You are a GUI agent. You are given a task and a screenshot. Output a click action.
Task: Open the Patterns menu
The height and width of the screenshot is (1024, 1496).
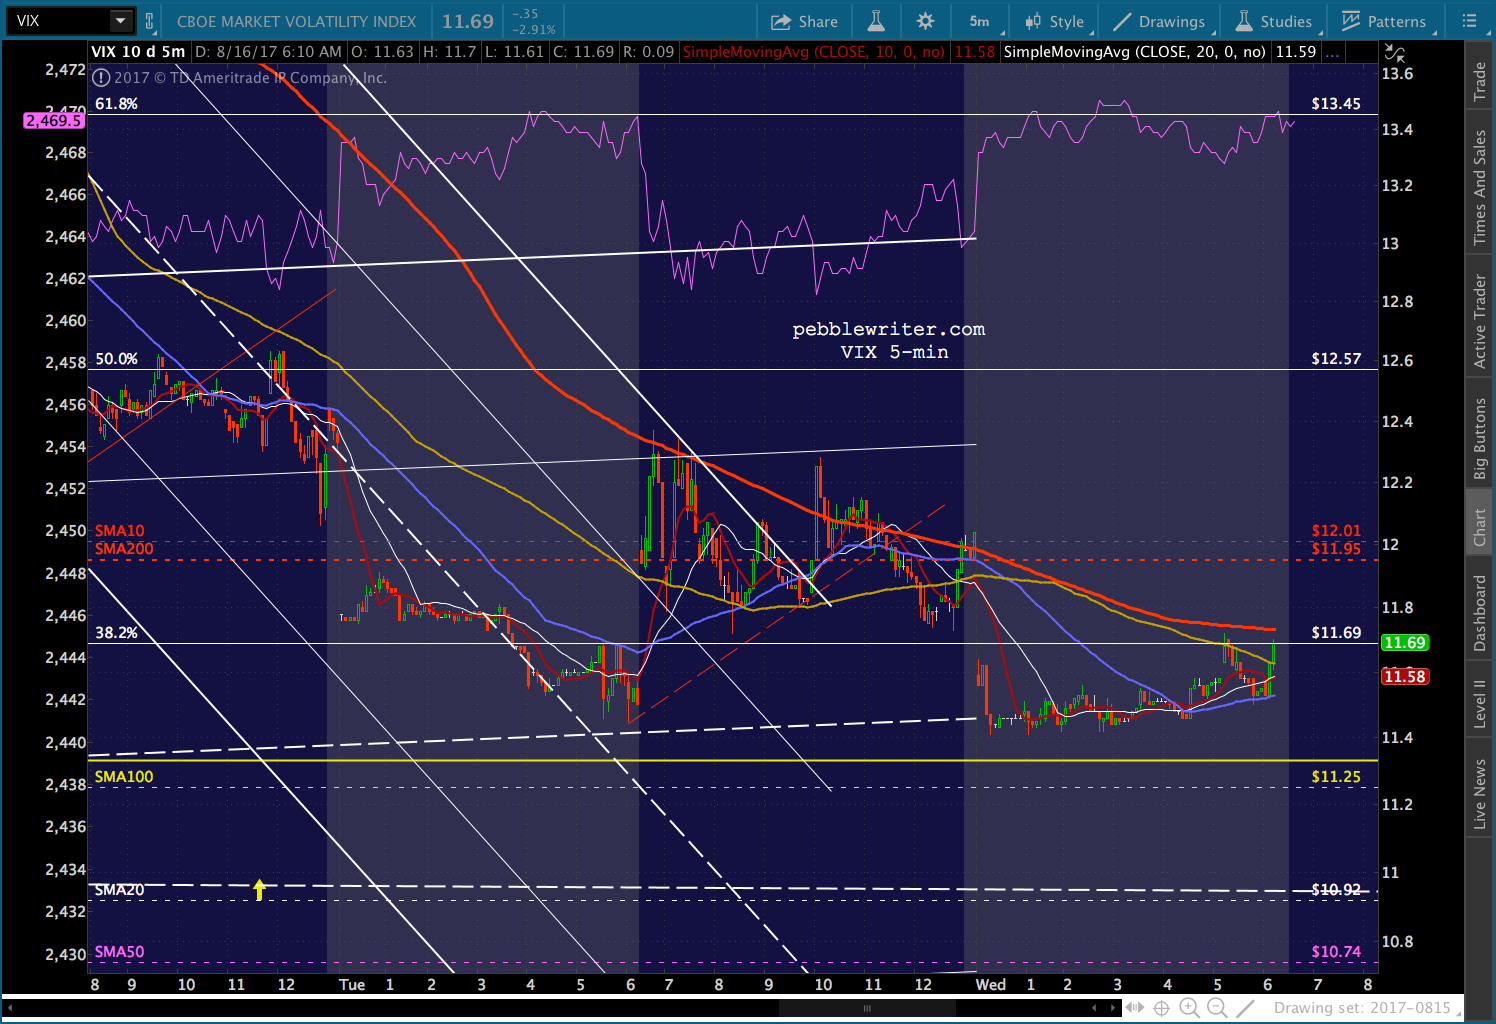point(1384,21)
